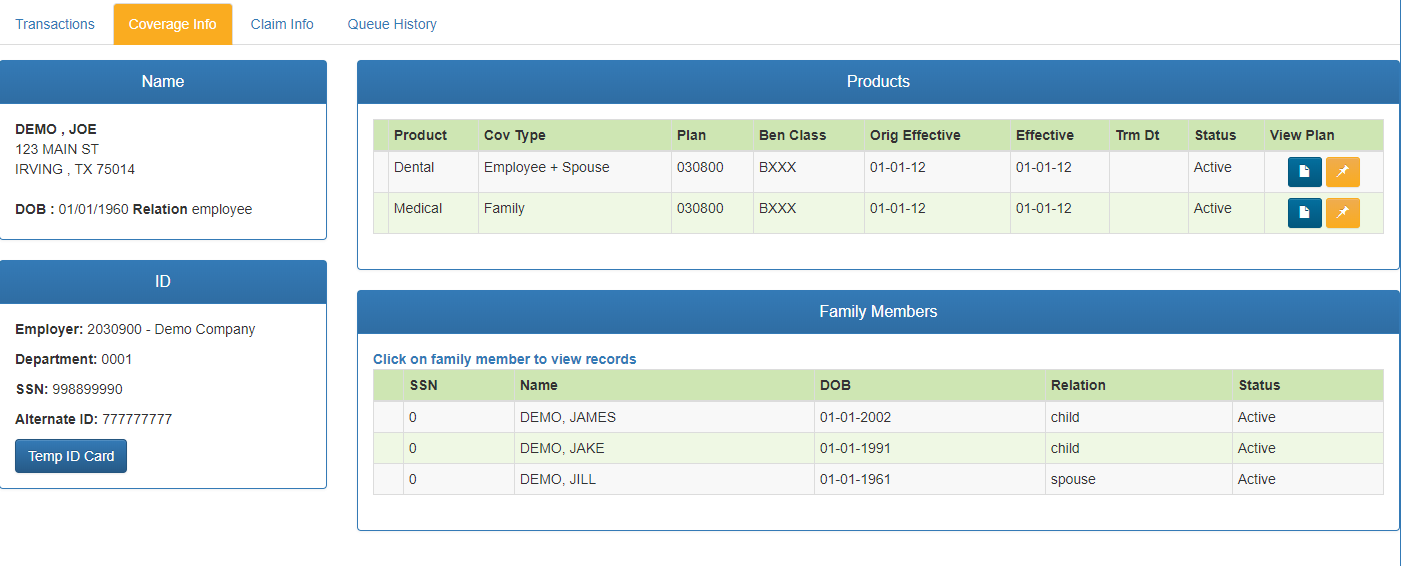Select the Dental product row
The height and width of the screenshot is (566, 1401).
click(x=414, y=167)
